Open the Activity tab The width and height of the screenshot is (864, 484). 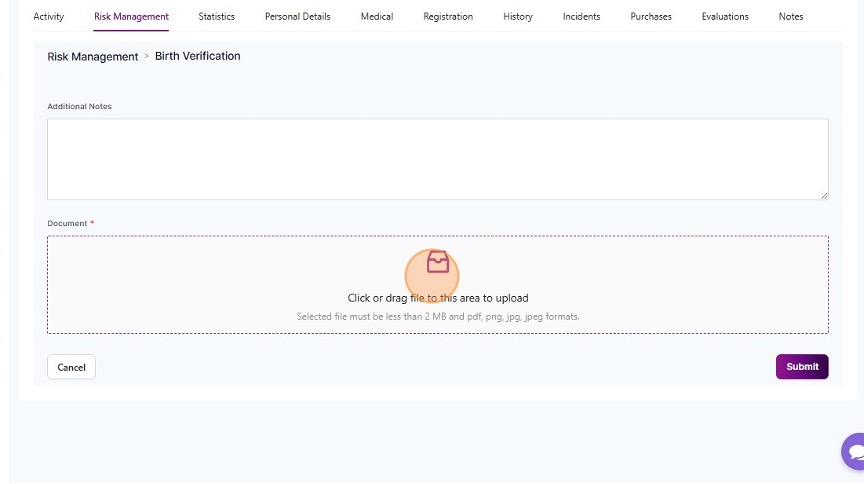point(48,17)
